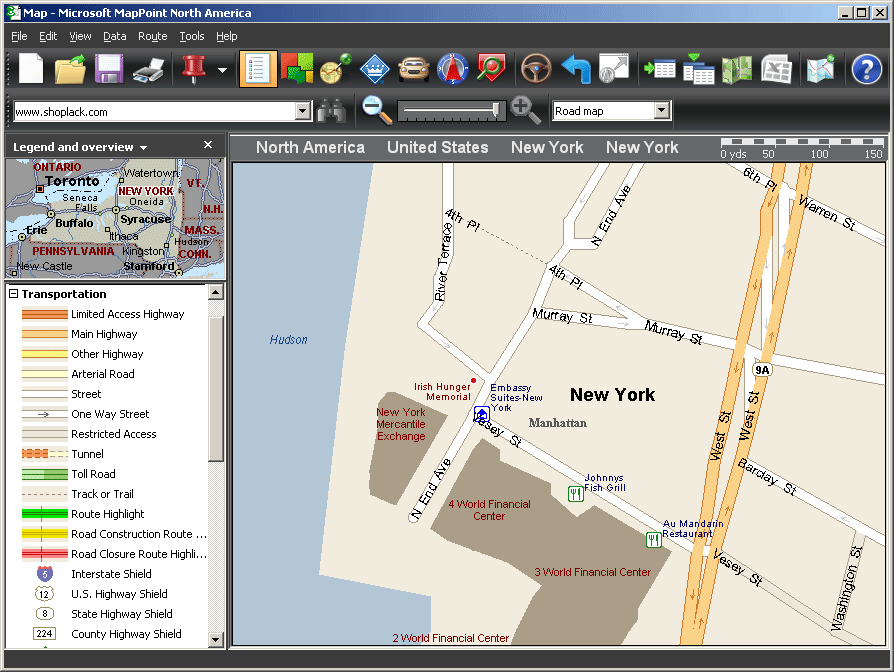Click the green folded map data icon
This screenshot has height=672, width=894.
tap(737, 69)
